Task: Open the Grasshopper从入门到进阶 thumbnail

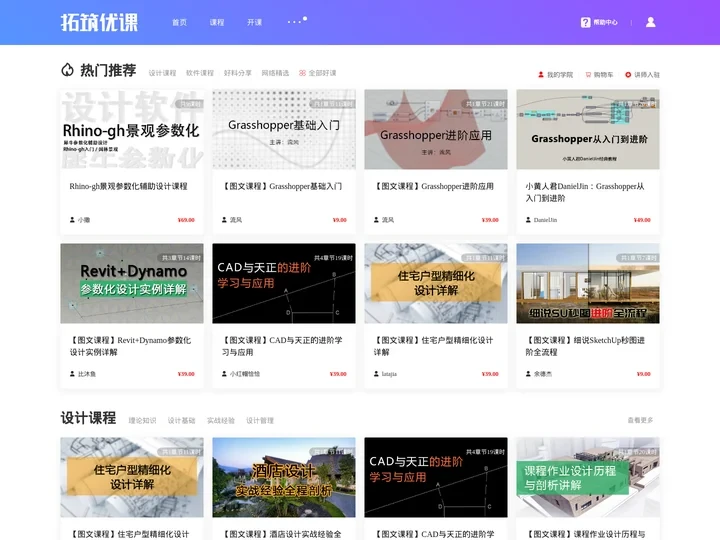Action: coord(588,129)
